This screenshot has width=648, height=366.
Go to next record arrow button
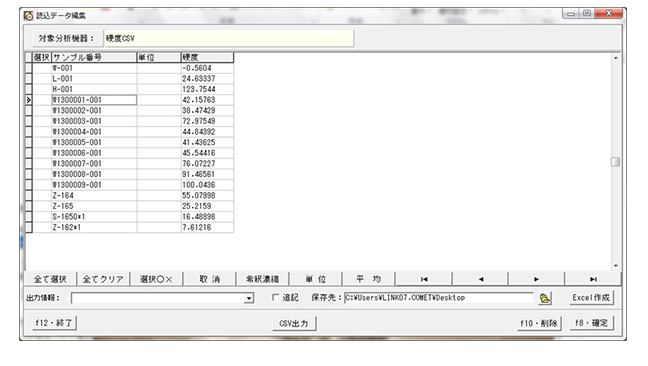tap(536, 279)
